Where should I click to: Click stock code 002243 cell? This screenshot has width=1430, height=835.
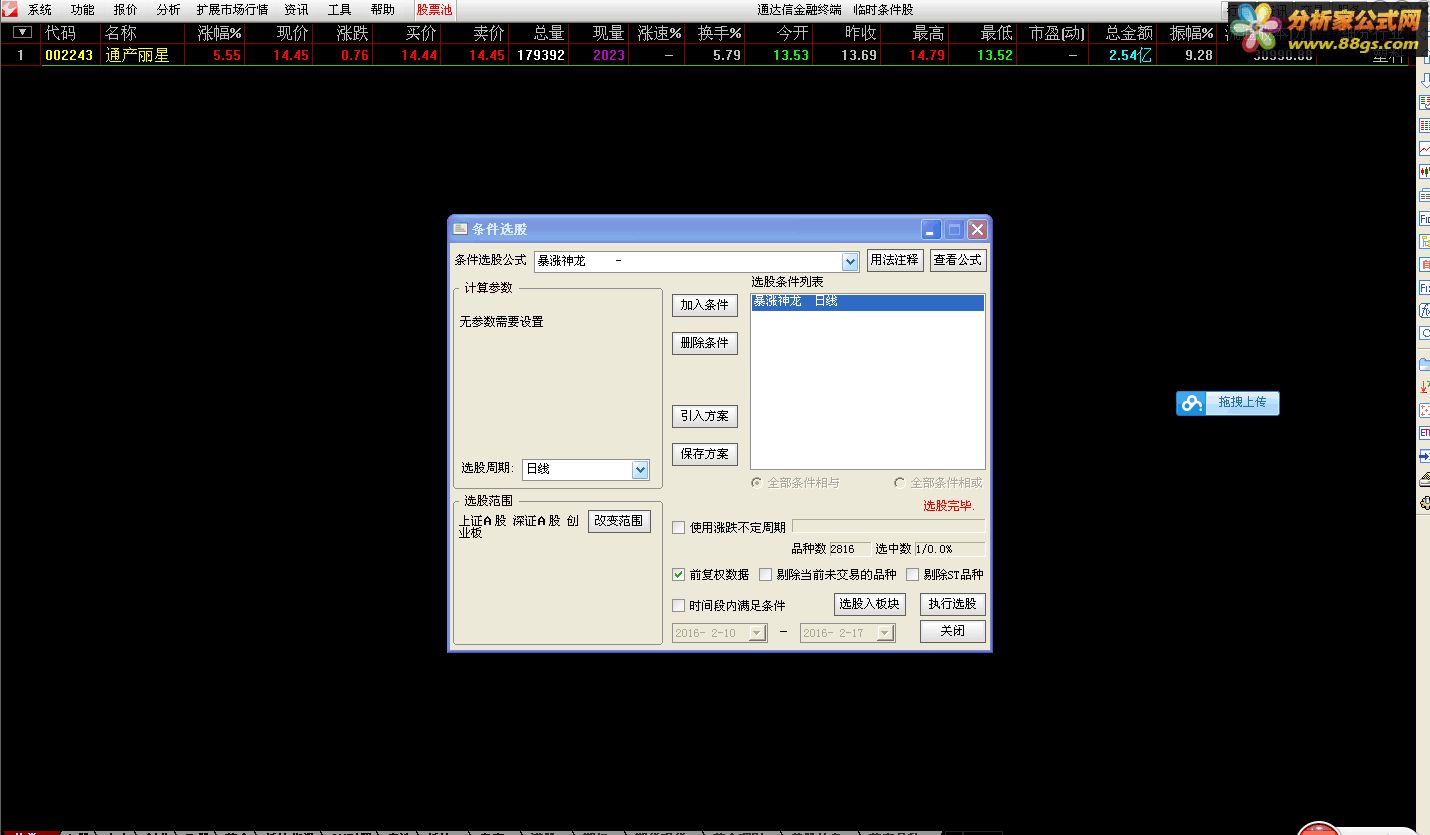coord(69,55)
